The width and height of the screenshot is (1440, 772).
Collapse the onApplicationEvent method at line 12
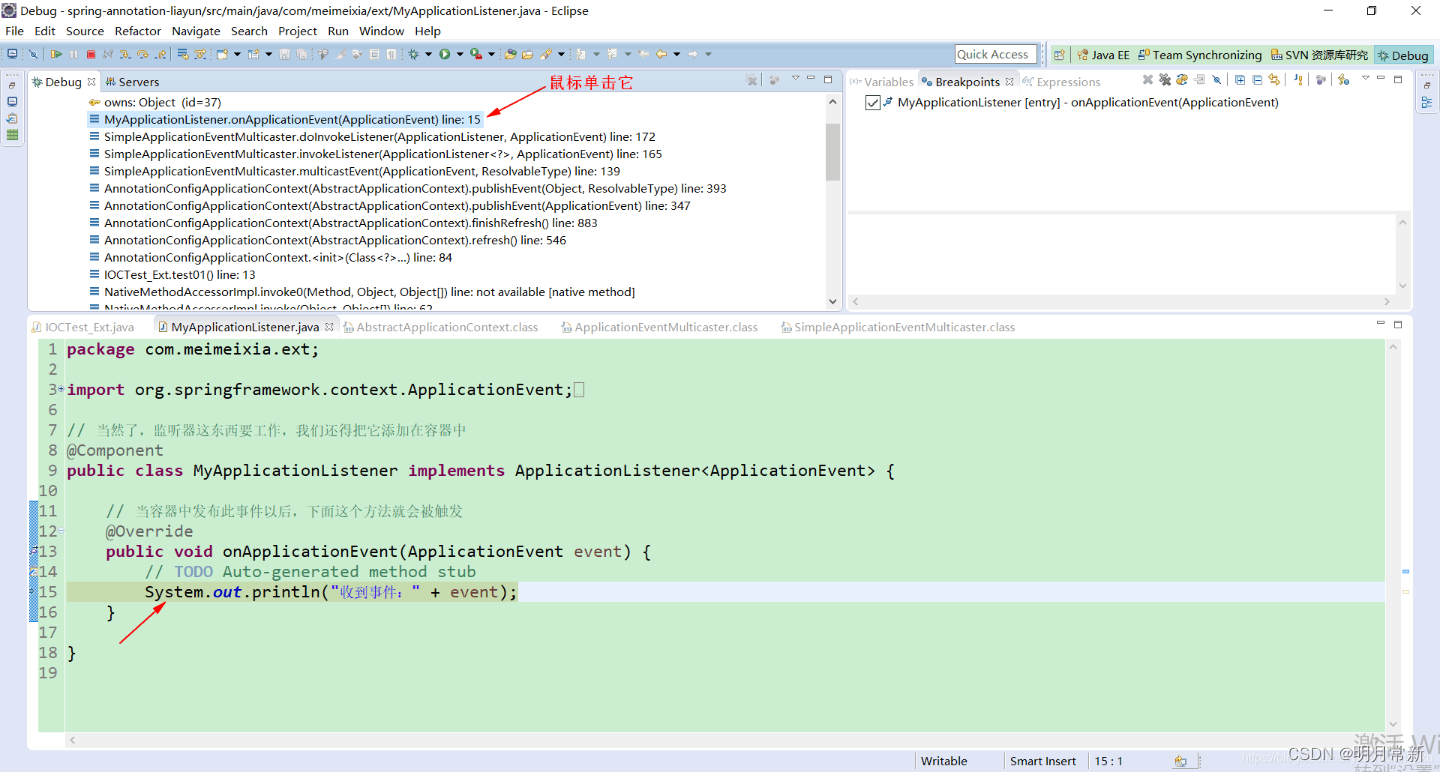[61, 531]
